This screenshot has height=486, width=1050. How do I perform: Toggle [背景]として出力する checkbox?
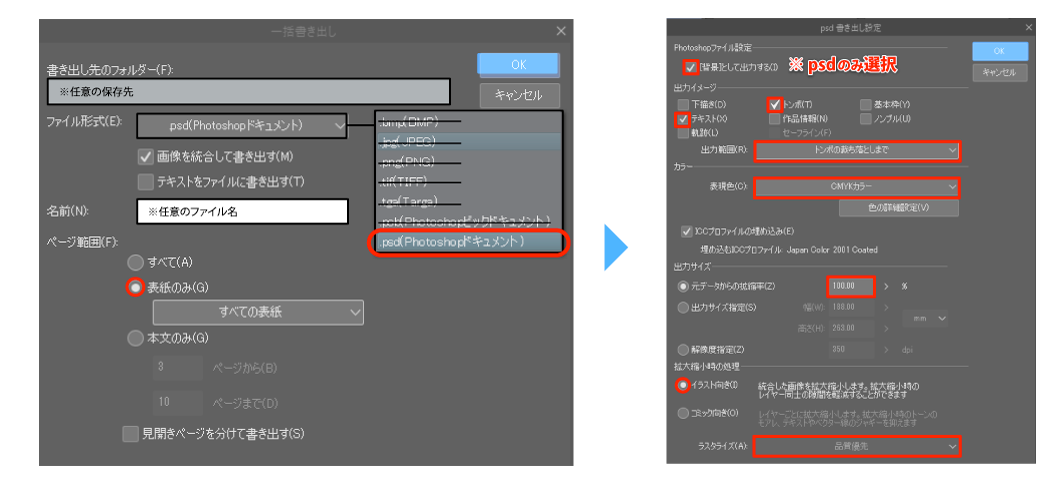690,67
